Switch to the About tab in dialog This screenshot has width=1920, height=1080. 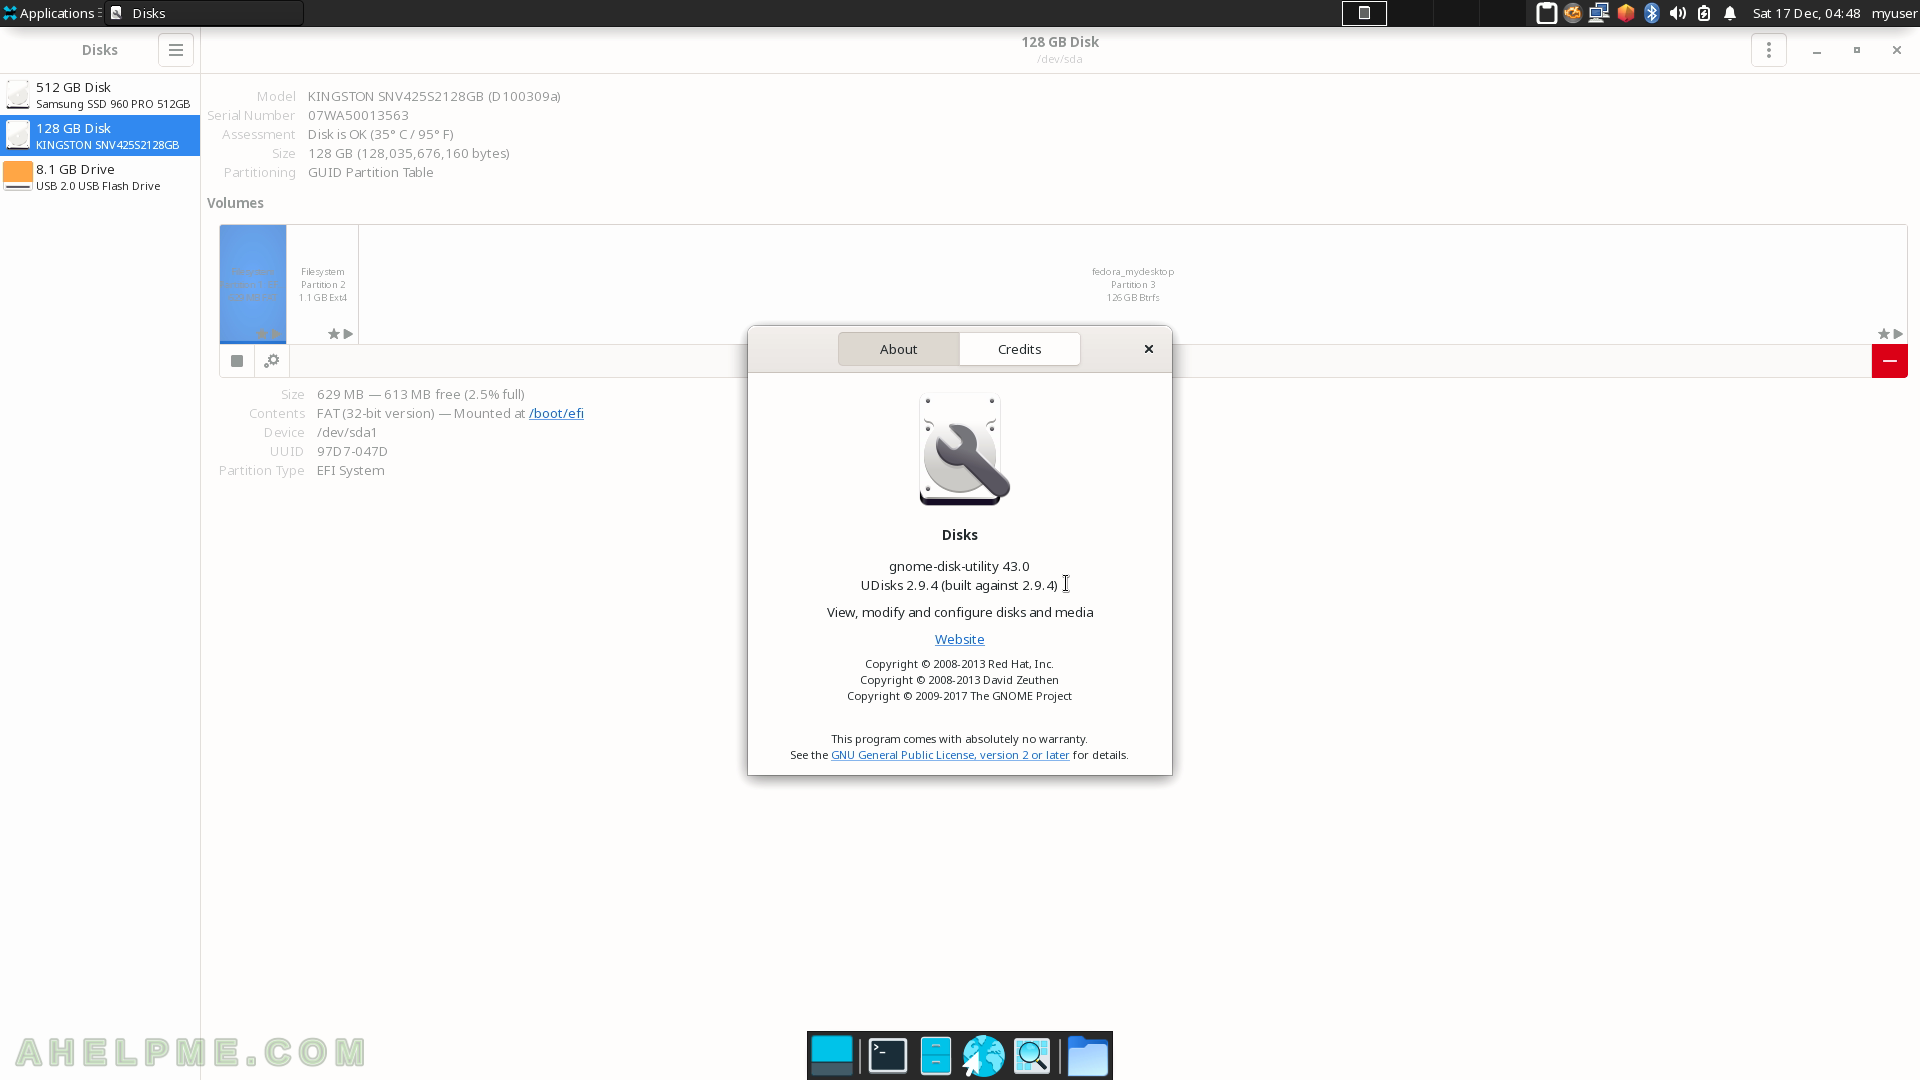898,349
